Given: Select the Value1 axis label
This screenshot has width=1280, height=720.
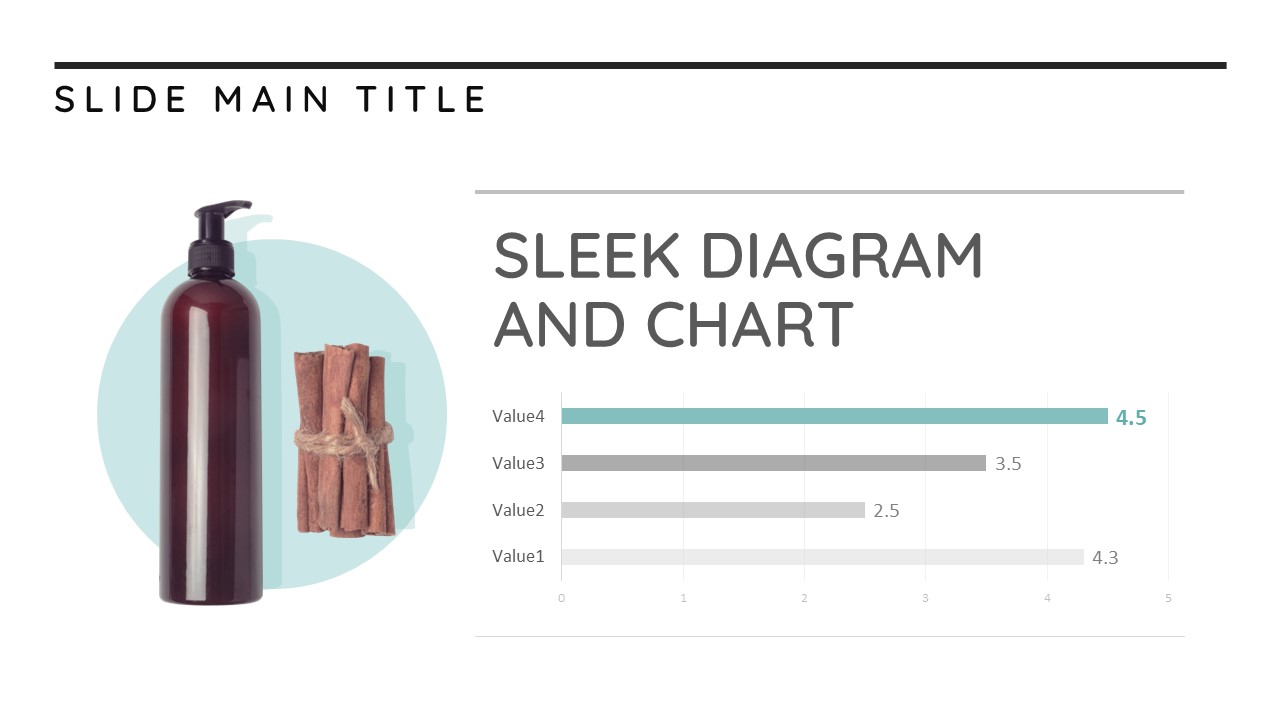Looking at the screenshot, I should [518, 557].
